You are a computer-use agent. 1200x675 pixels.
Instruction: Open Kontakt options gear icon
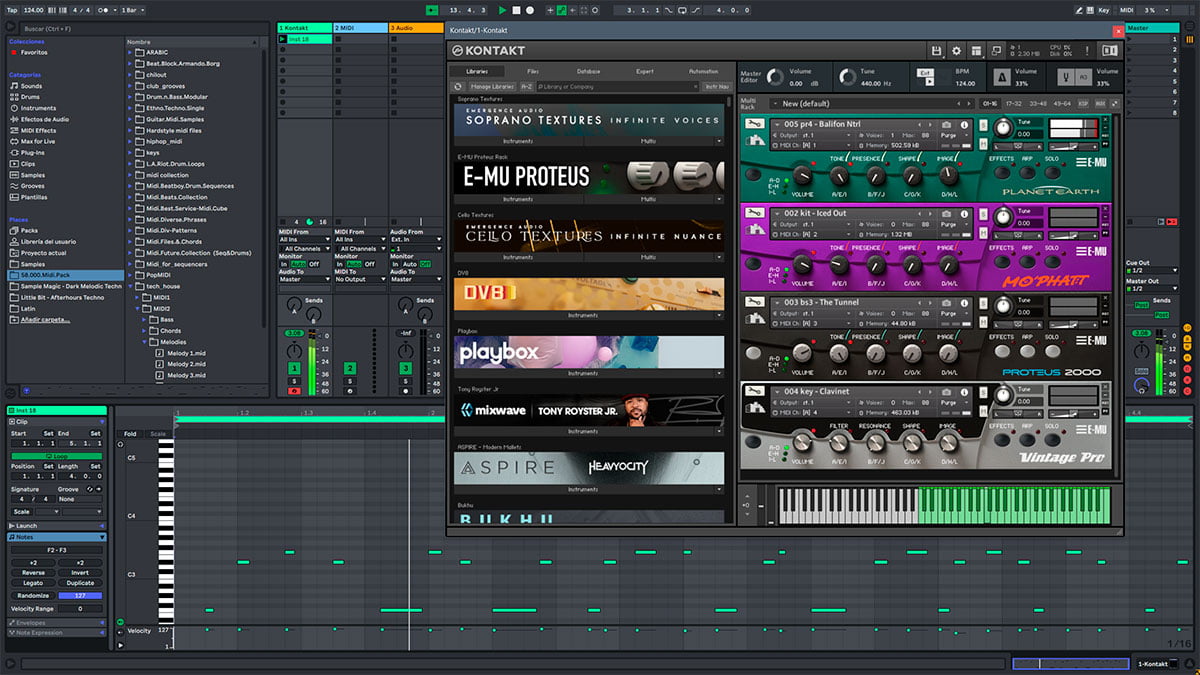pos(956,51)
